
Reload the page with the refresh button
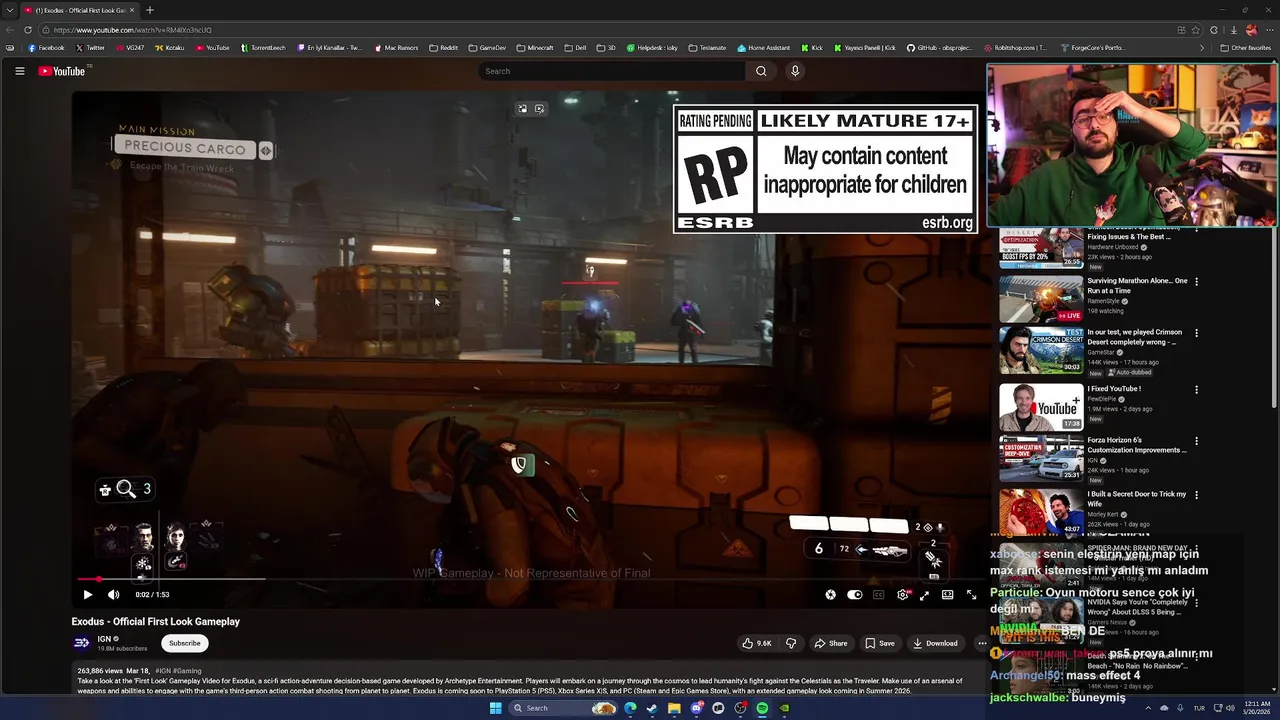coord(28,30)
